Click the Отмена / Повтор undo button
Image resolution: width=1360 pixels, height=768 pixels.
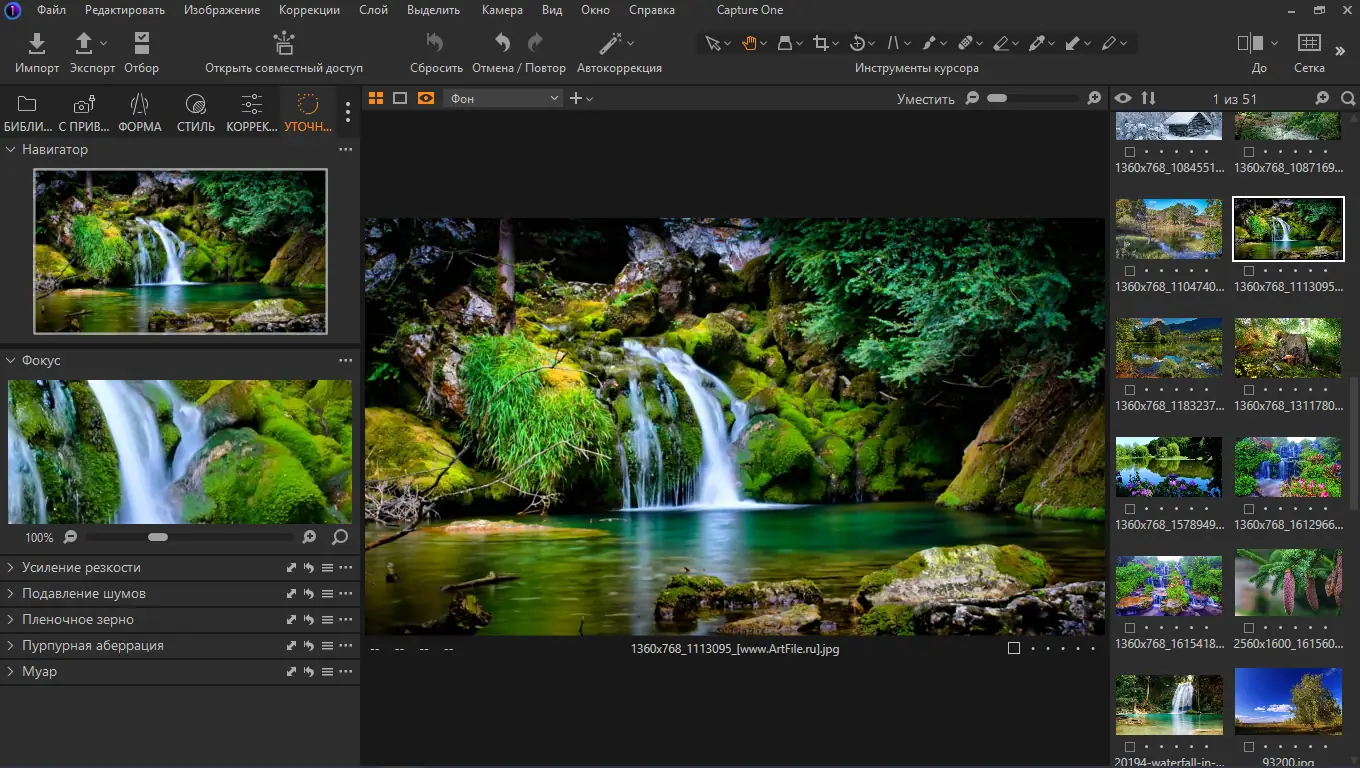[x=503, y=44]
